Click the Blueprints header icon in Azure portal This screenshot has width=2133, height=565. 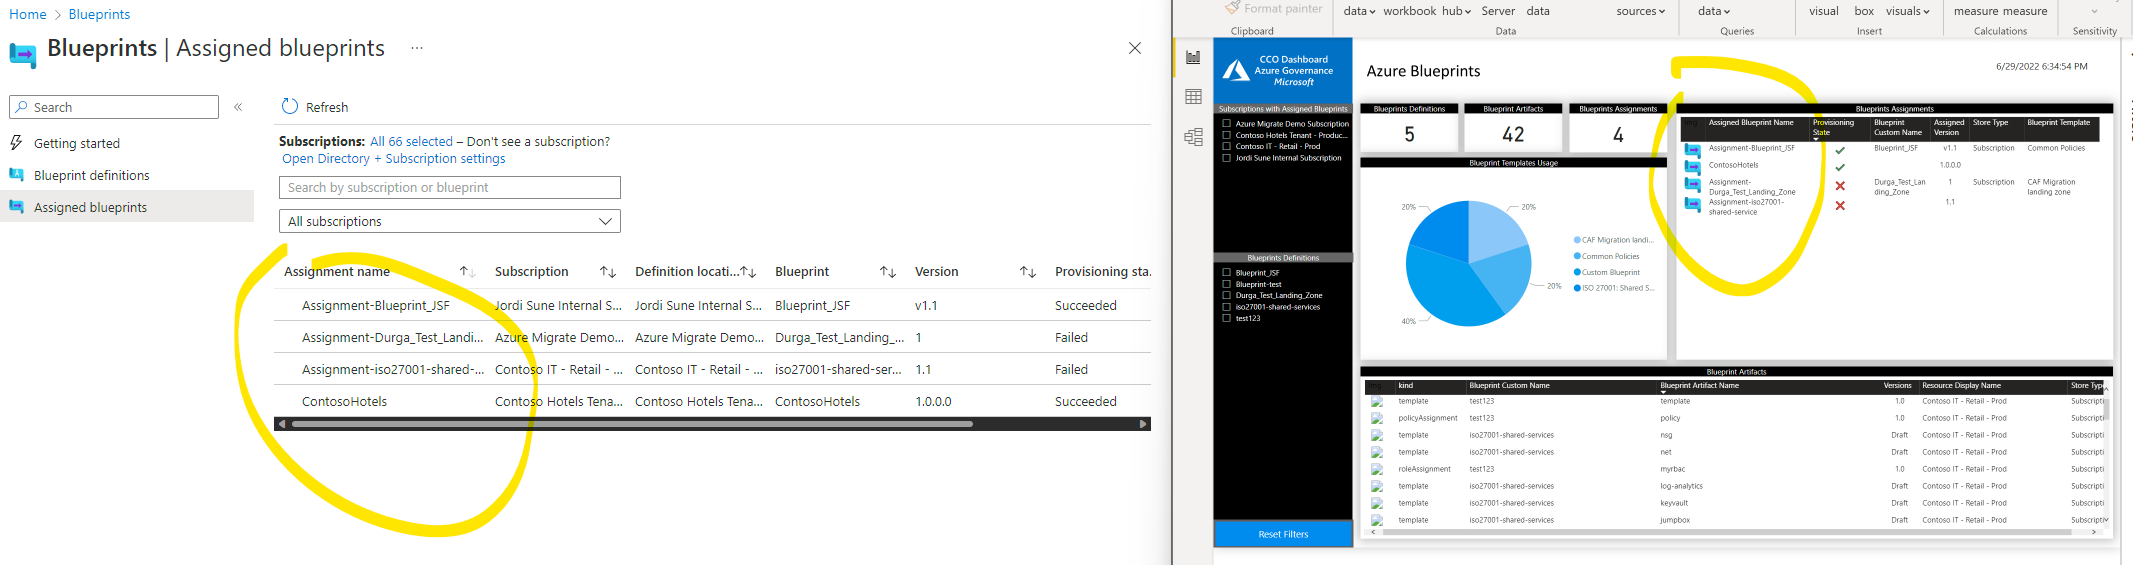[23, 55]
